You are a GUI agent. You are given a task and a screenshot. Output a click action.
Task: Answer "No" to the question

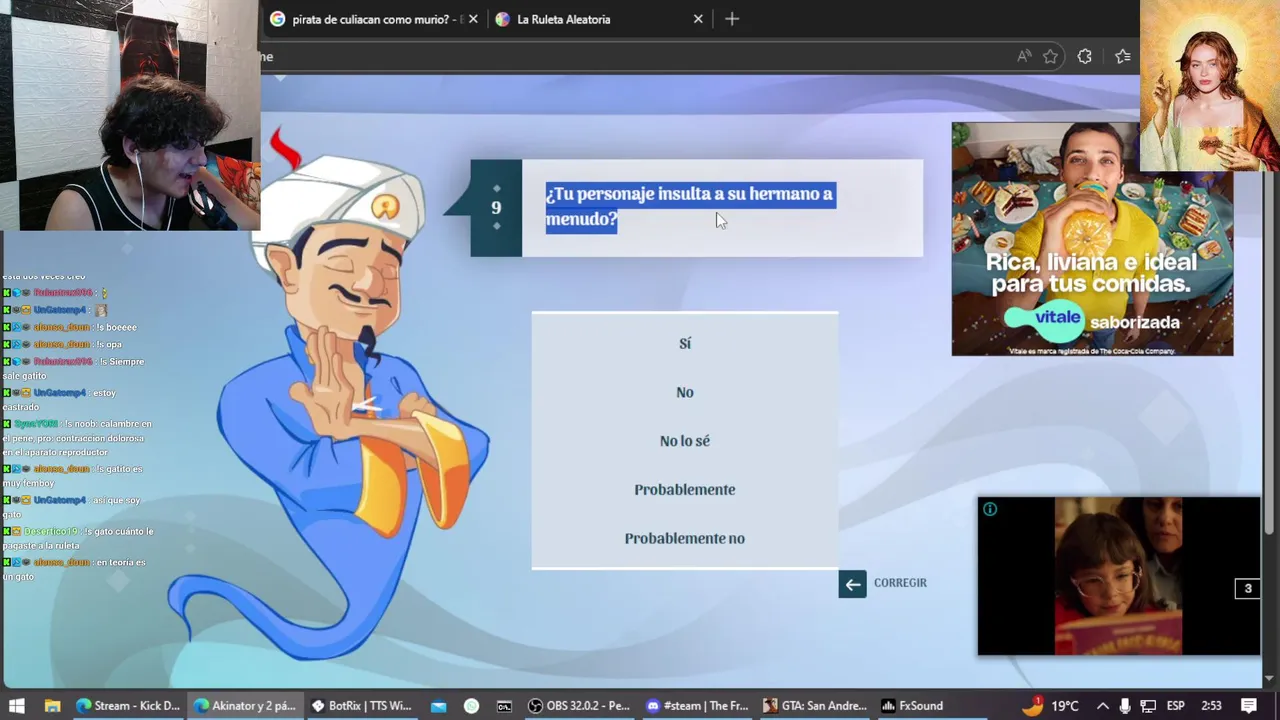pyautogui.click(x=684, y=392)
